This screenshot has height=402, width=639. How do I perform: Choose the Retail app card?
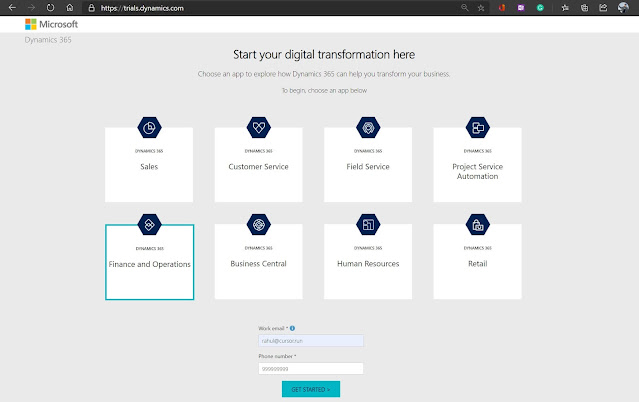click(x=478, y=261)
